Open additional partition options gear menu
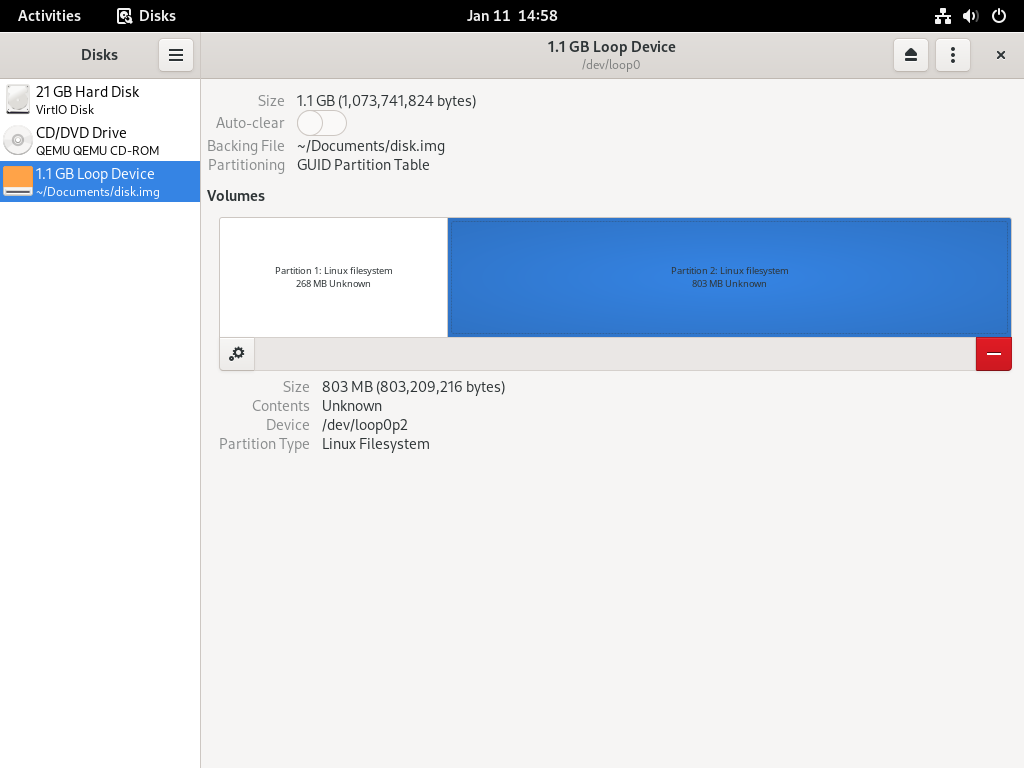Screen dimensions: 1024x768 (x=237, y=354)
